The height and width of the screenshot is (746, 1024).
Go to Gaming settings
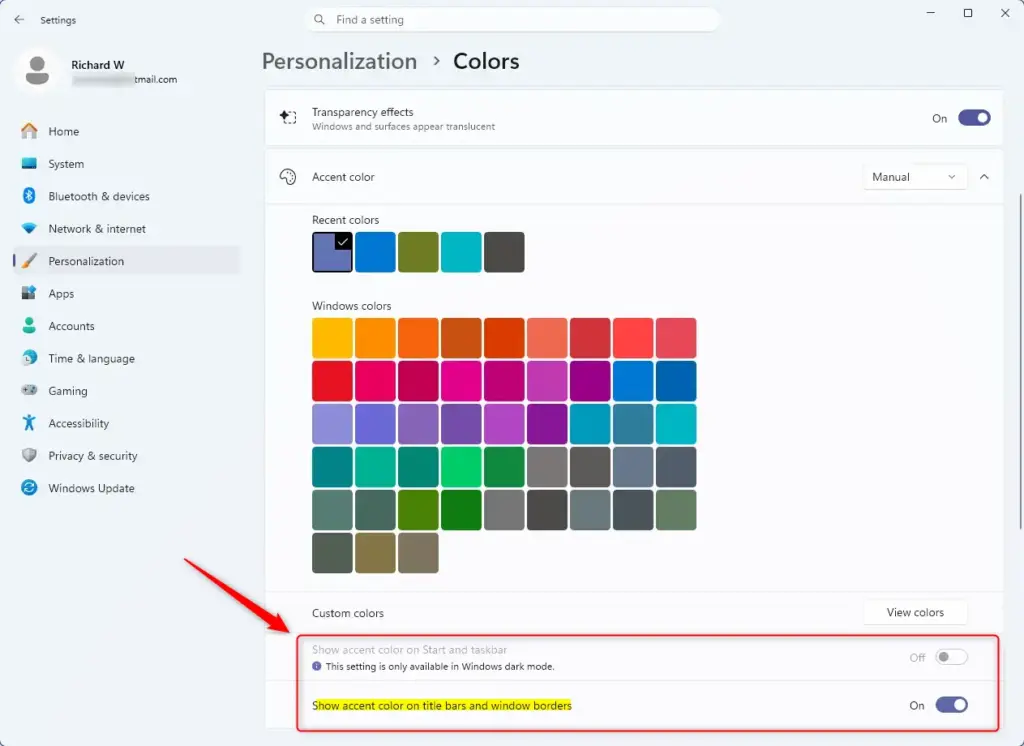[127, 391]
